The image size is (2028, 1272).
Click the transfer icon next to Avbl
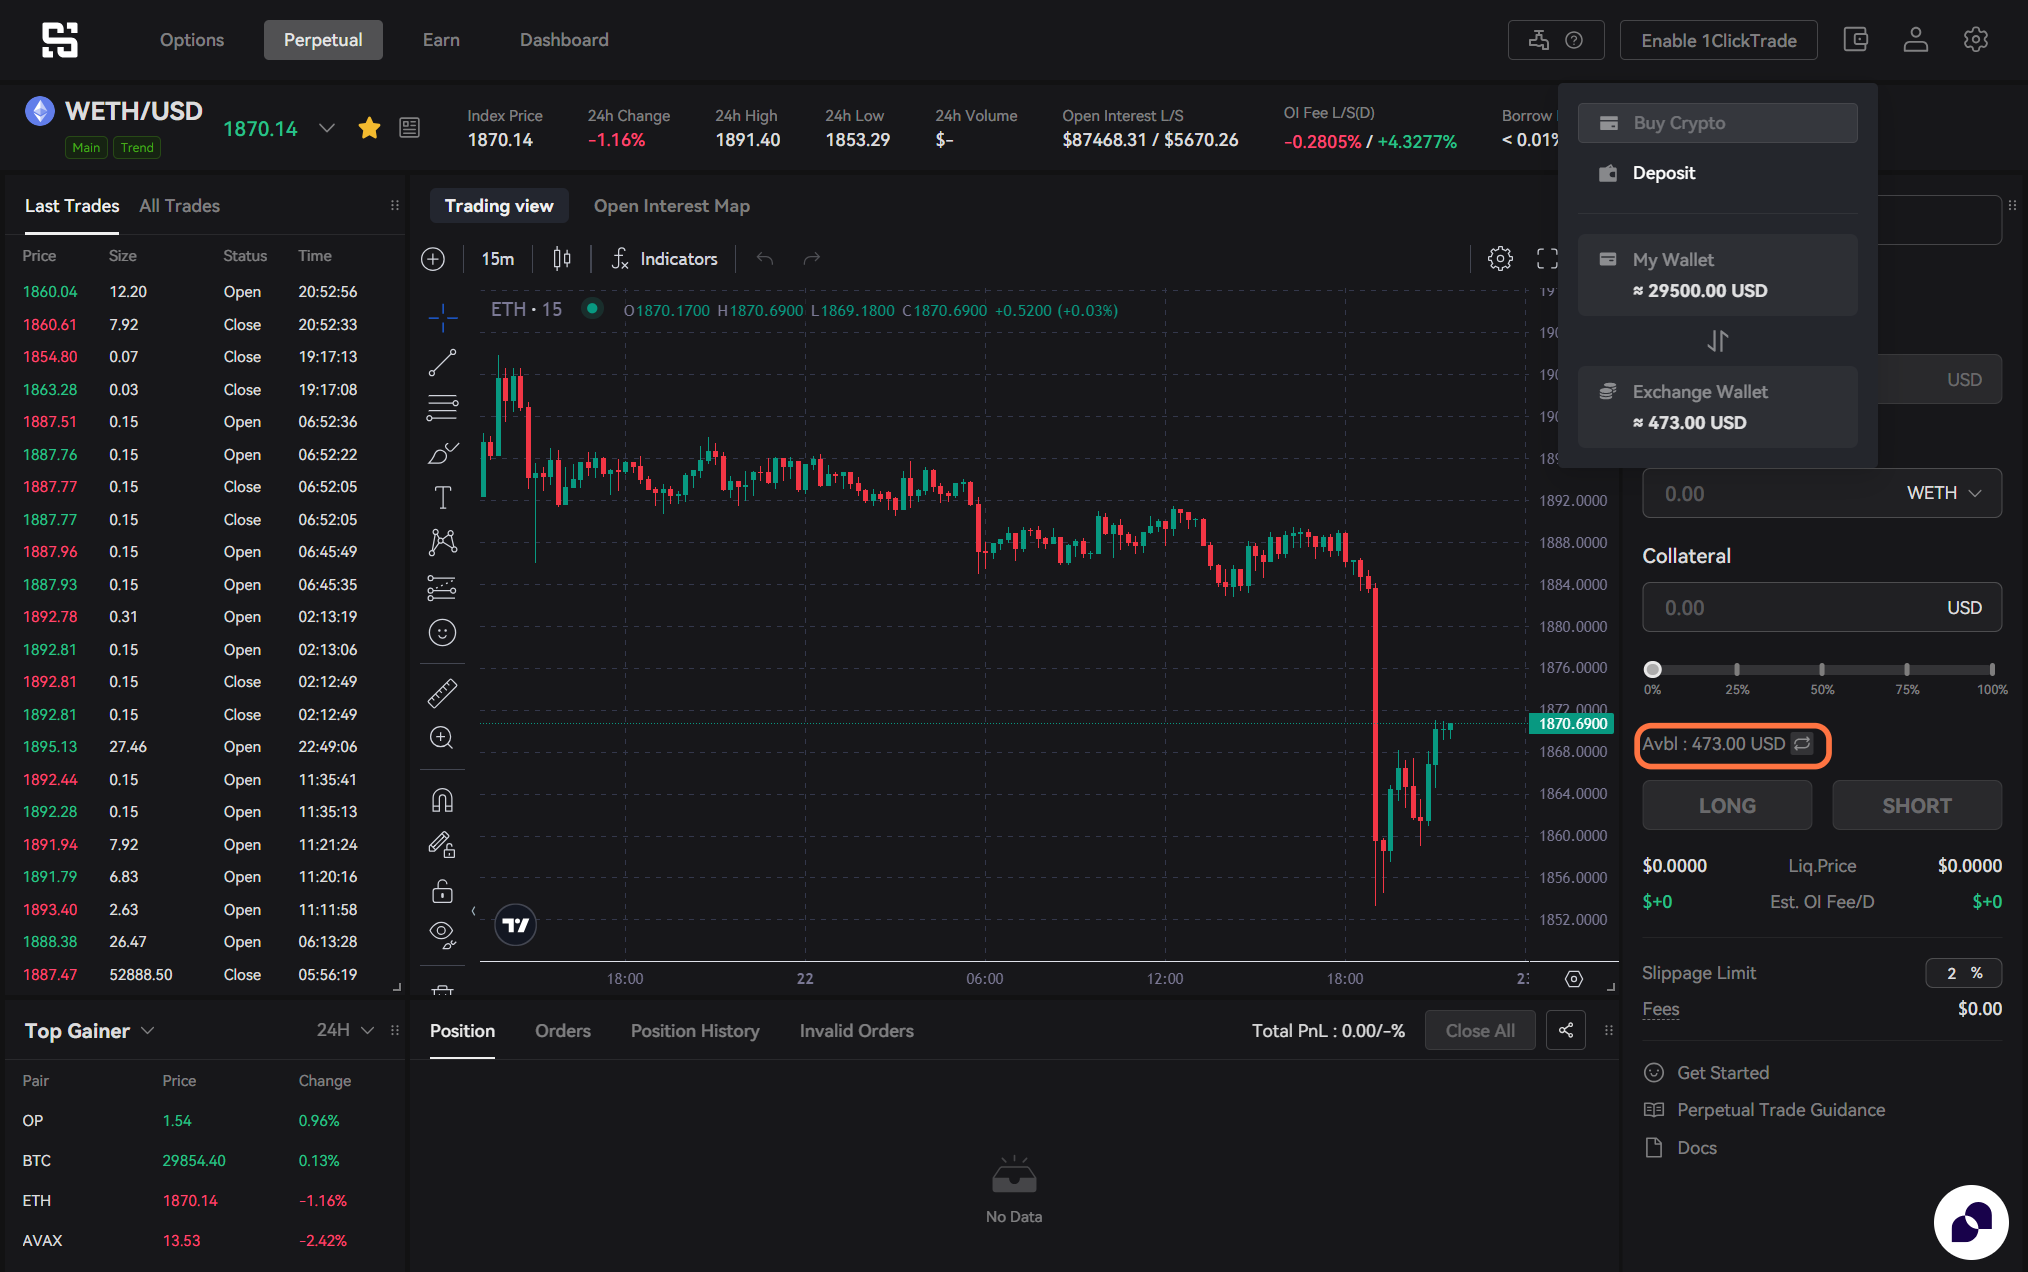[x=1802, y=744]
